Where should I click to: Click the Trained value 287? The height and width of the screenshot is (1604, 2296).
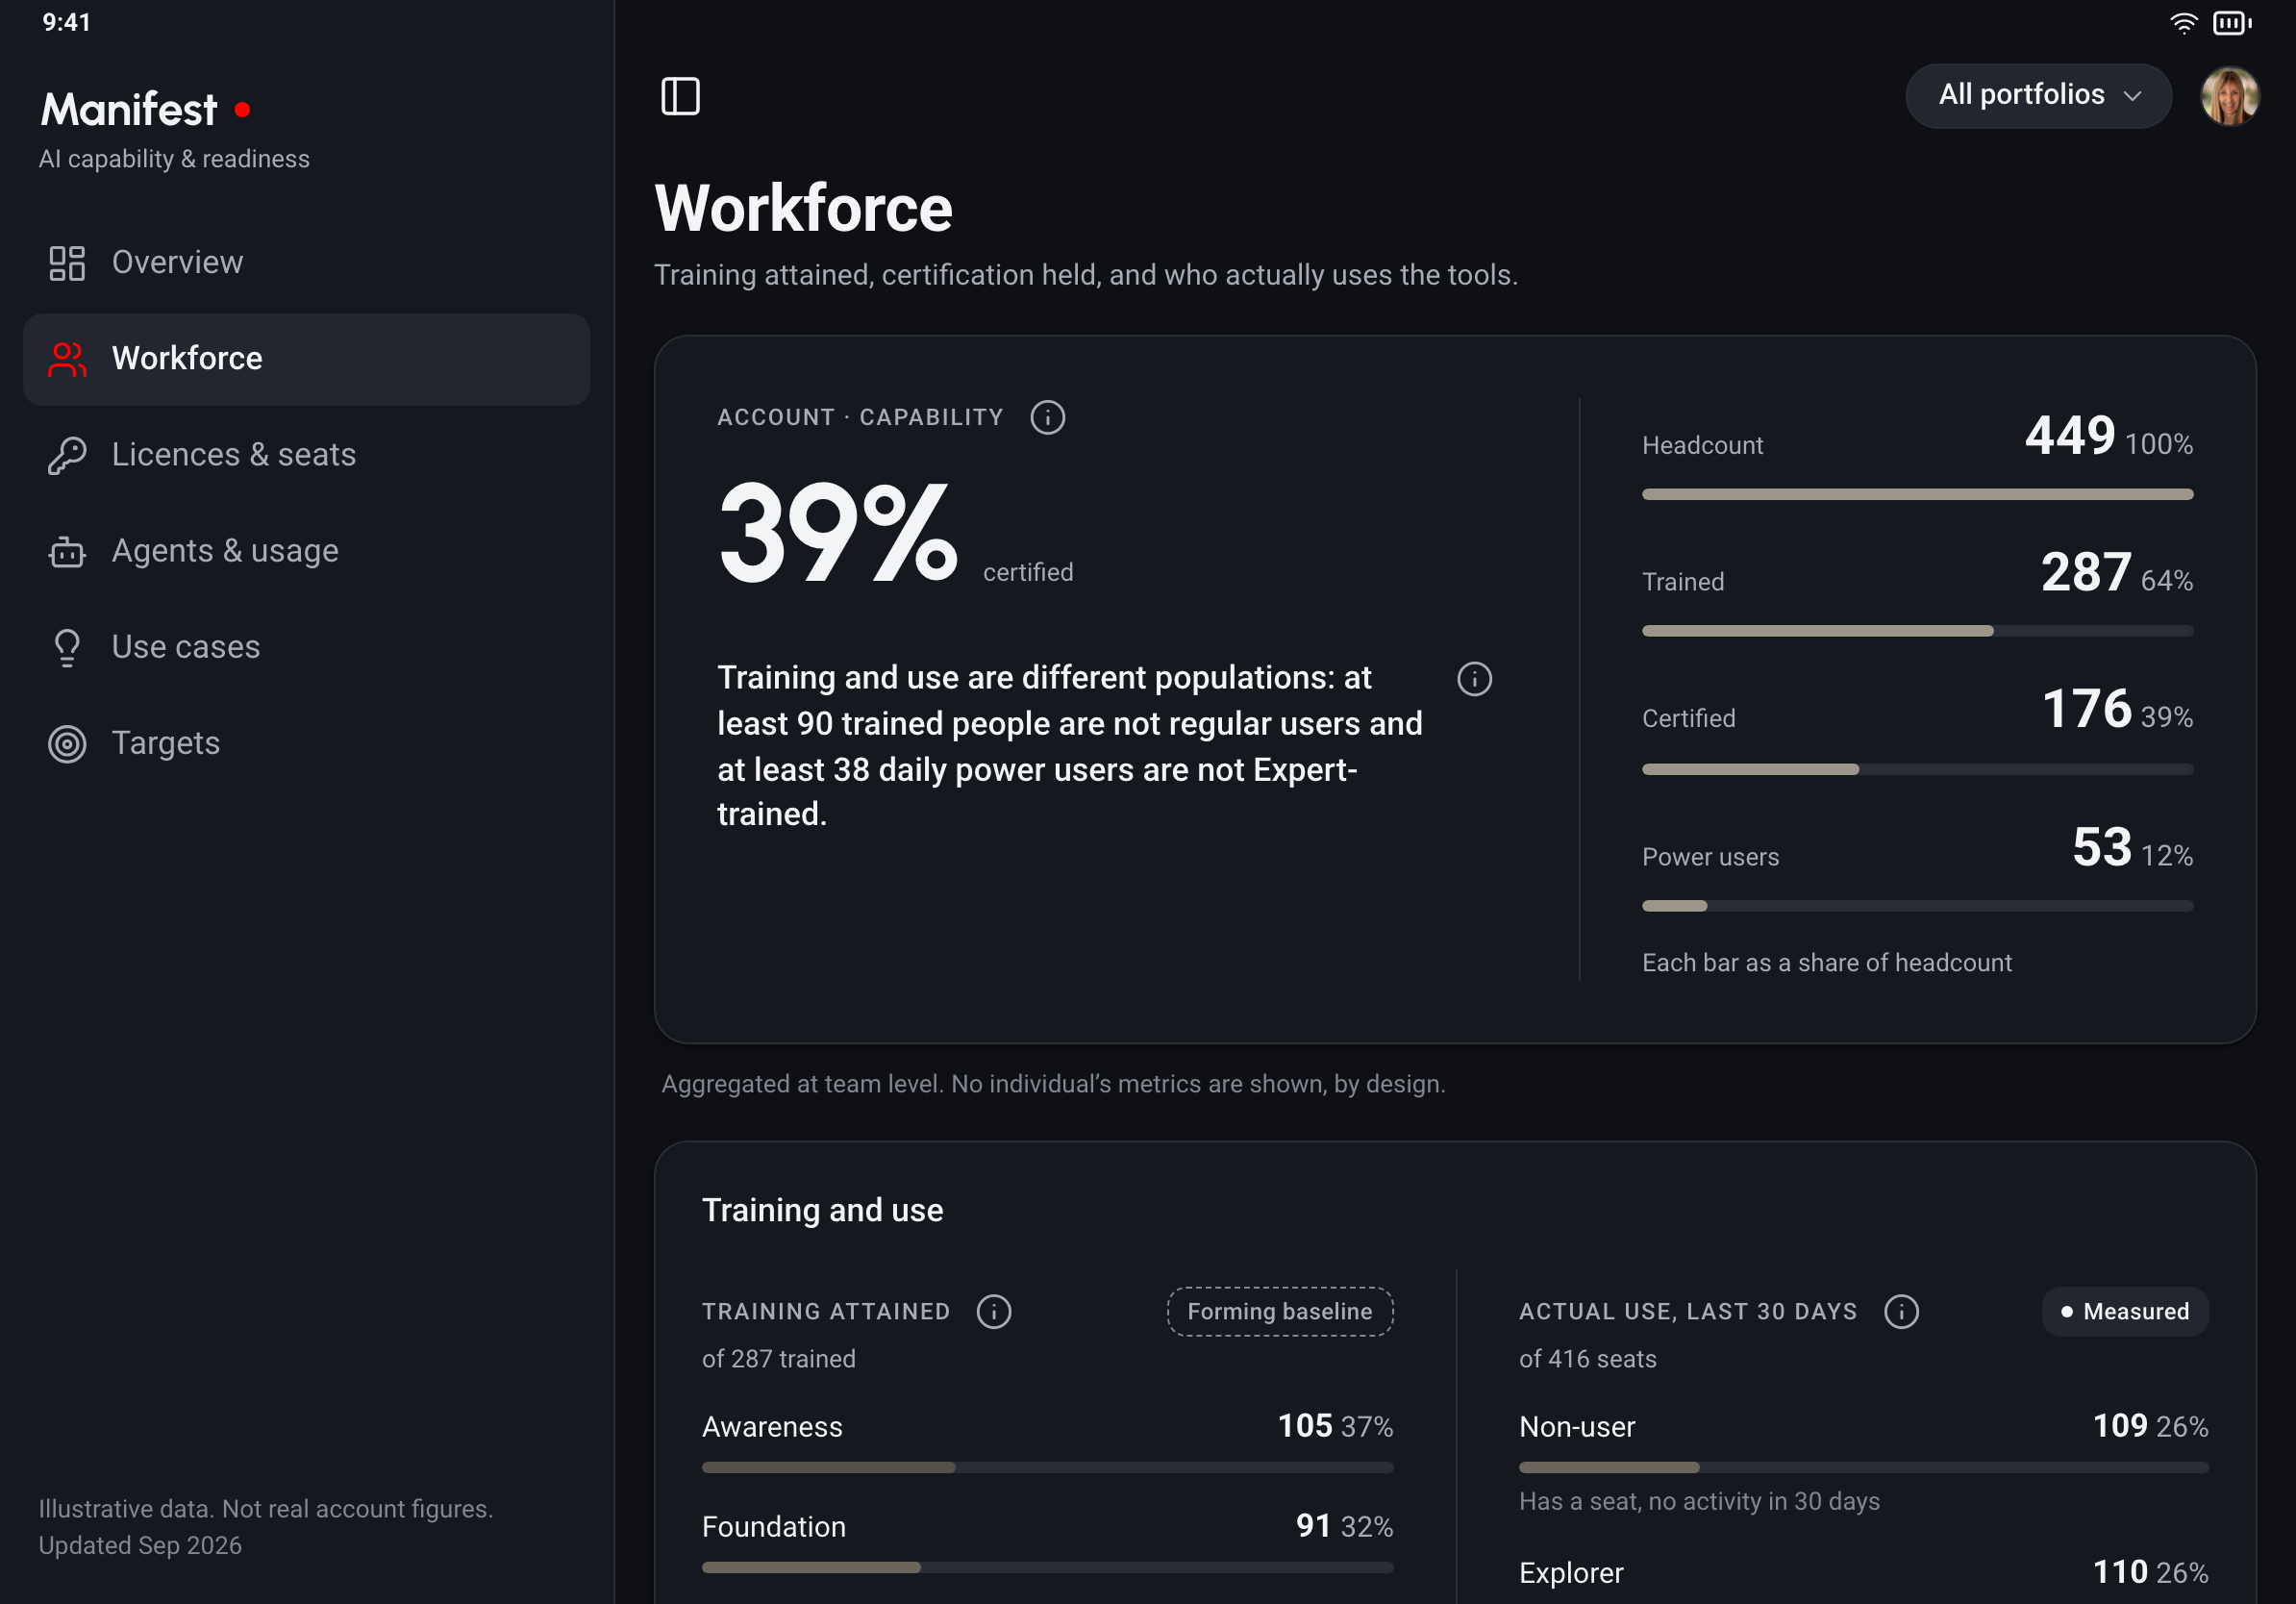point(2086,573)
